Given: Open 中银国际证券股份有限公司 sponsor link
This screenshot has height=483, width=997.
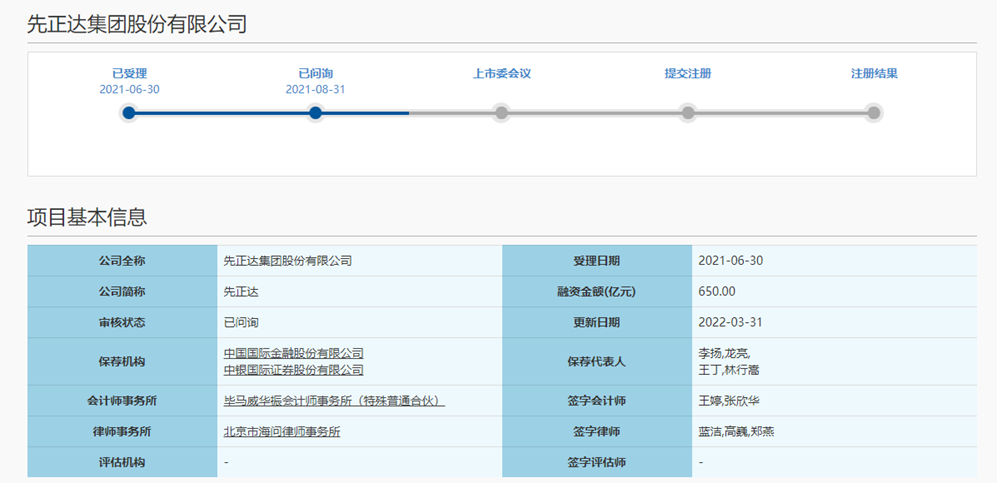Looking at the screenshot, I should pyautogui.click(x=294, y=369).
